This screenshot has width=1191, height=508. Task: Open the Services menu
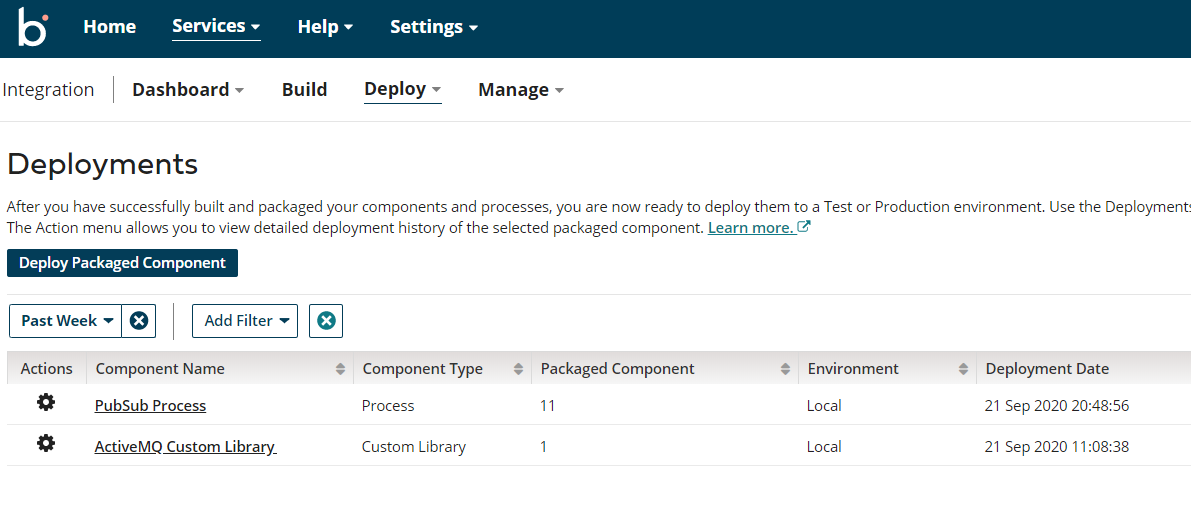pos(216,27)
